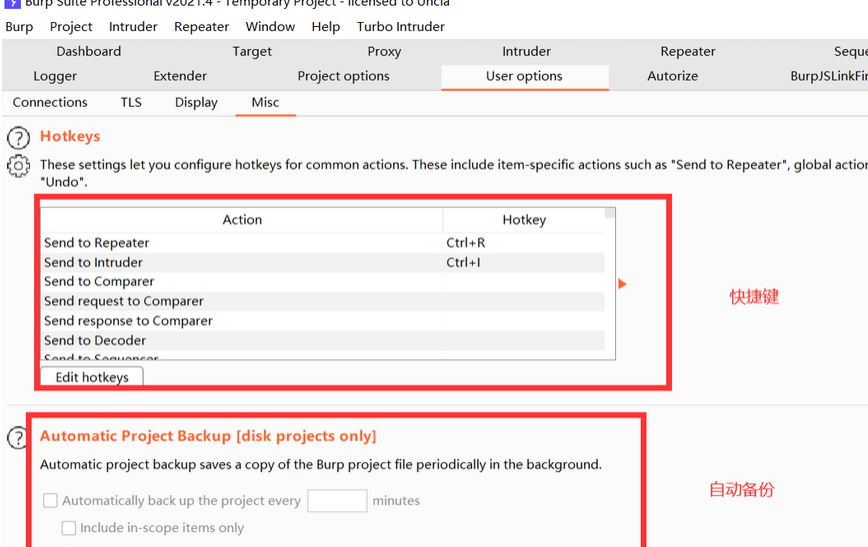The height and width of the screenshot is (547, 868).
Task: Select the Send to Decoder row
Action: click(323, 340)
